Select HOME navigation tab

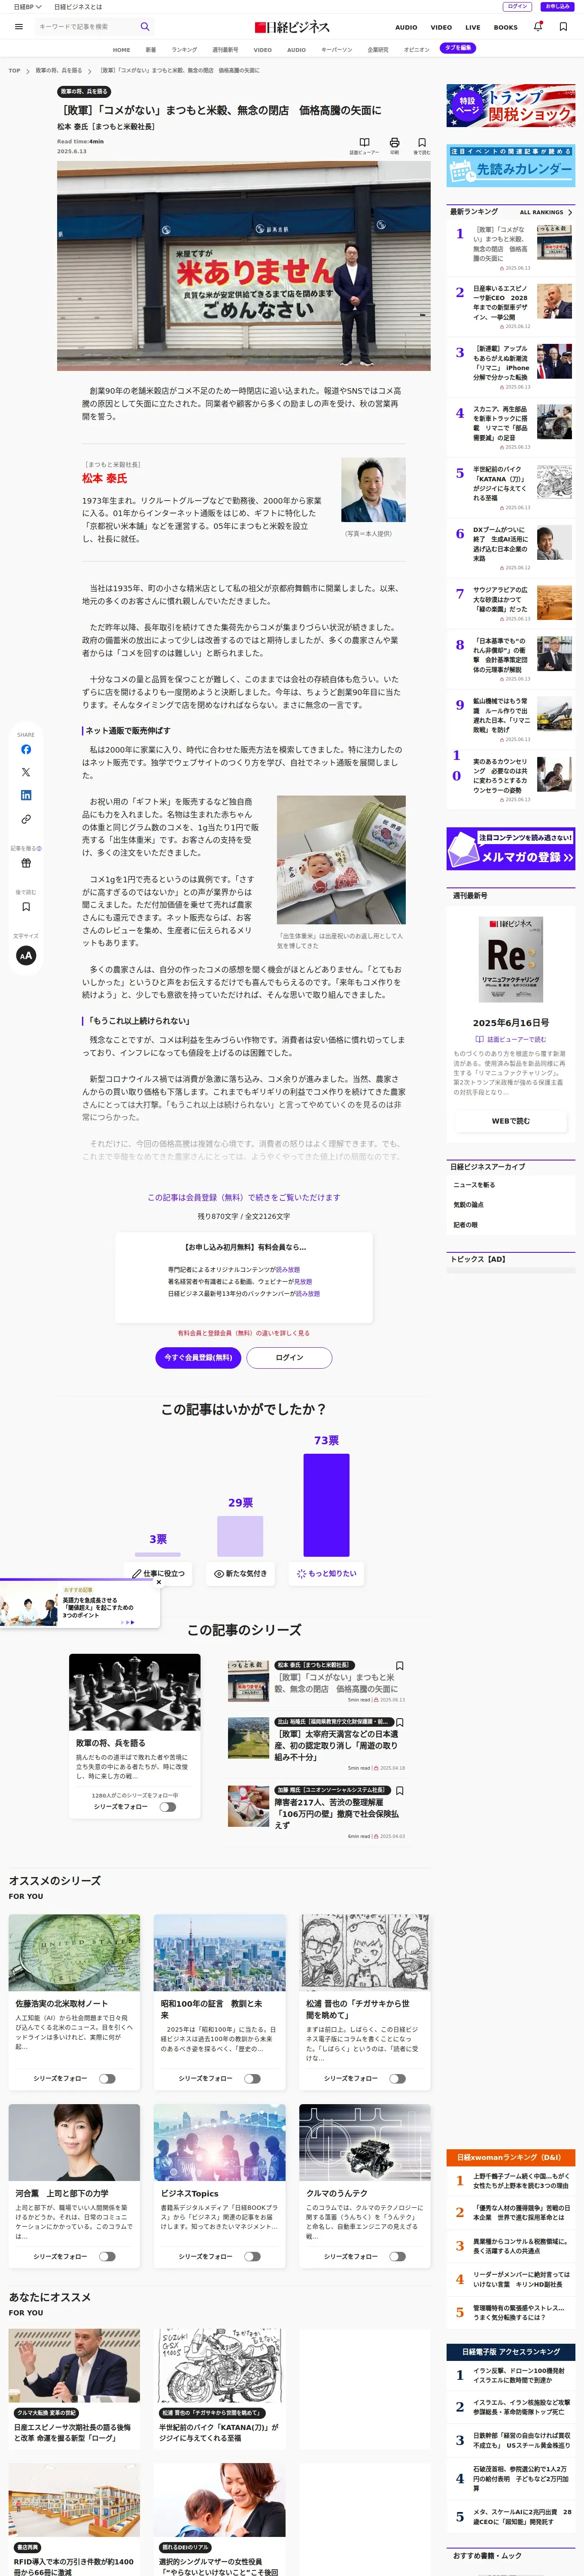(x=121, y=49)
